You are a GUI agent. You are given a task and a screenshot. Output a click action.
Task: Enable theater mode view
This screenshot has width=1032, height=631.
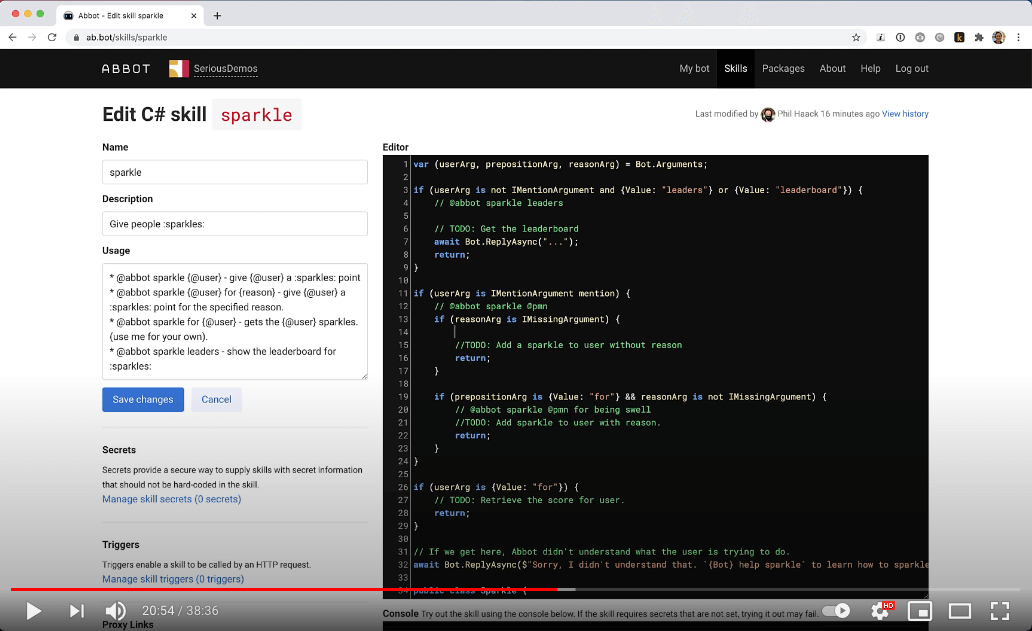click(x=959, y=610)
